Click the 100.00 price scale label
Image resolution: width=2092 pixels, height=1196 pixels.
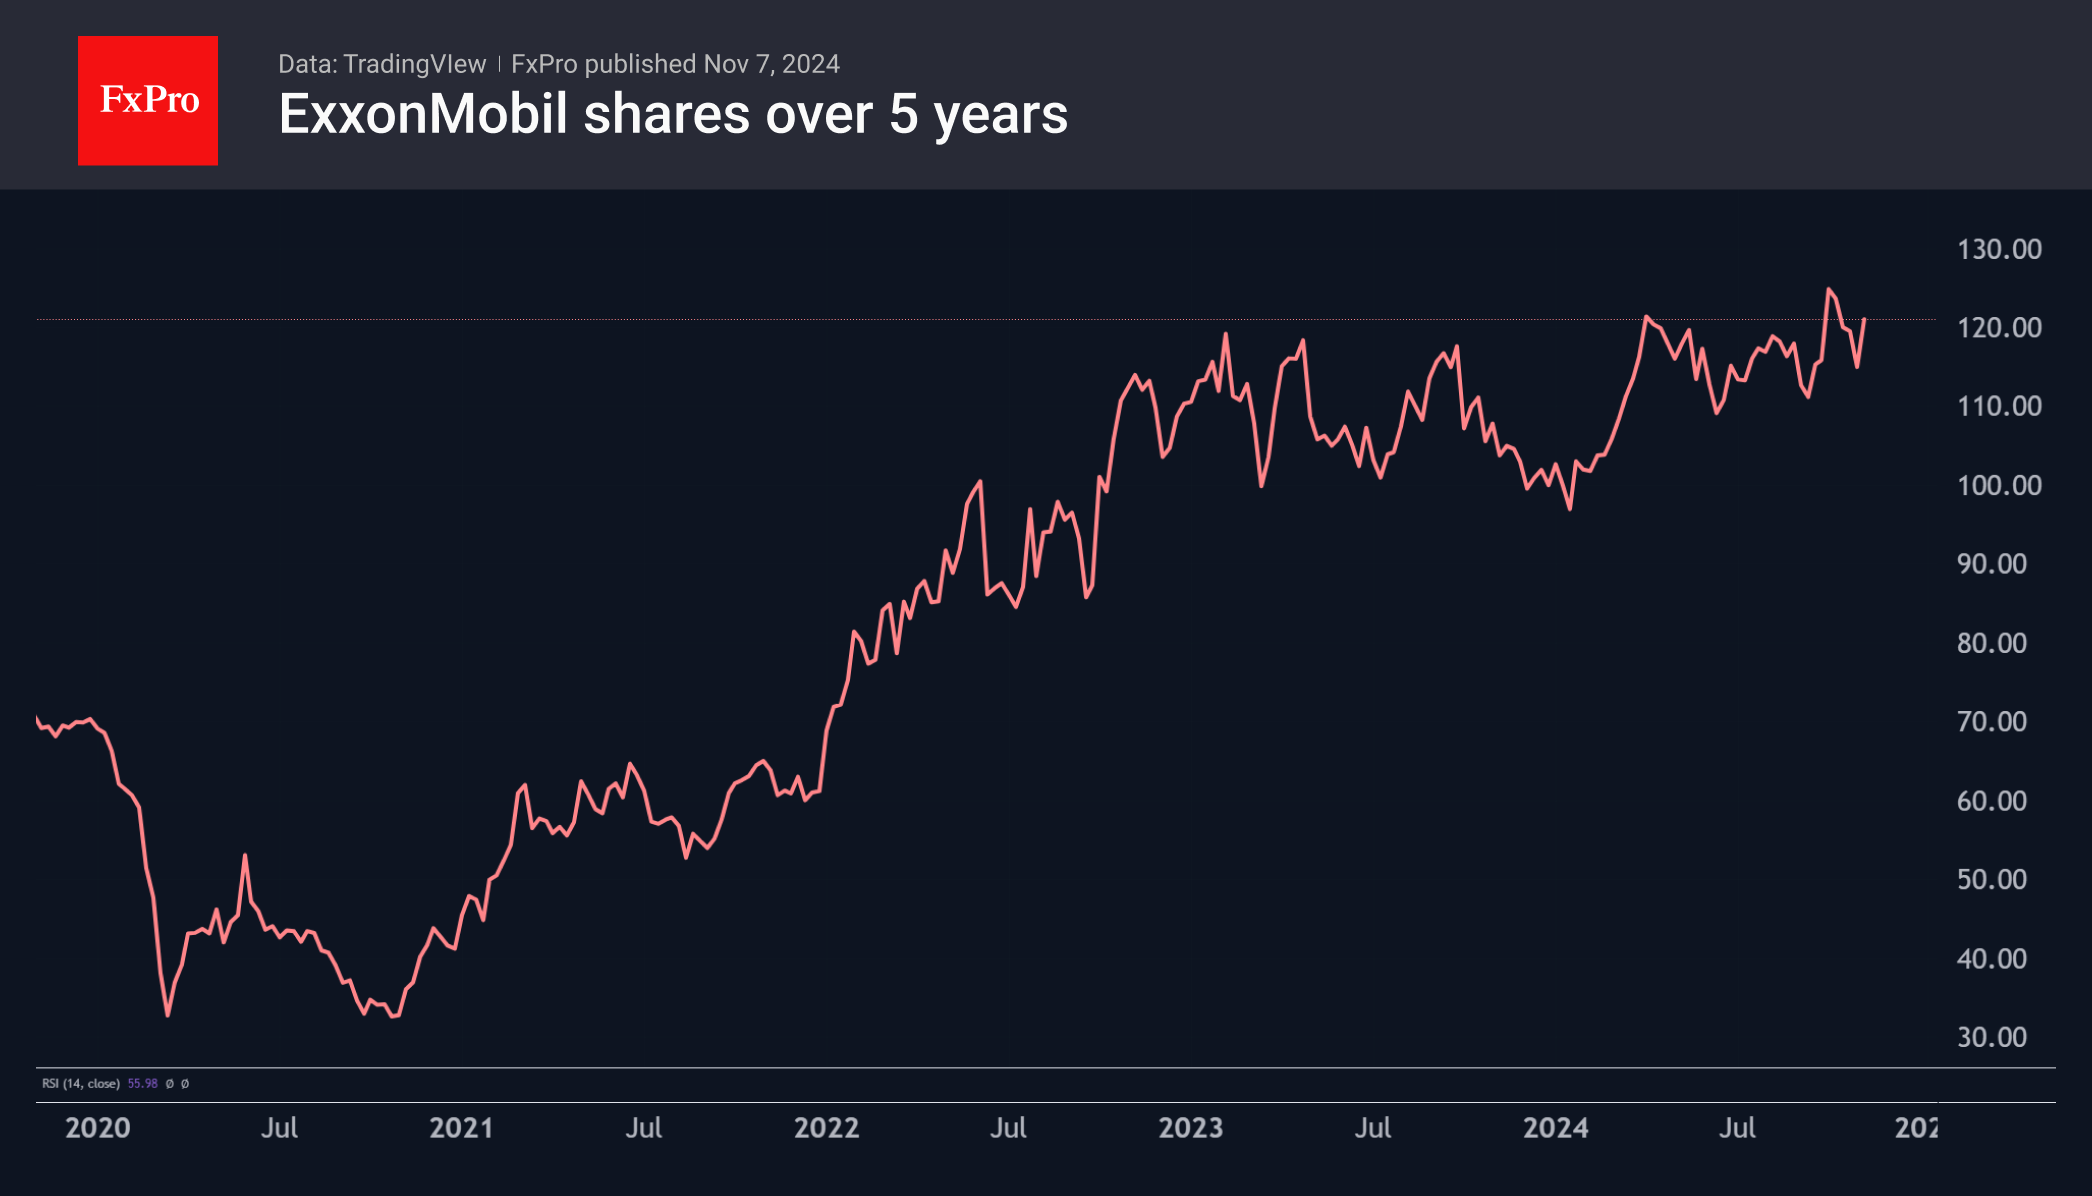[1999, 486]
